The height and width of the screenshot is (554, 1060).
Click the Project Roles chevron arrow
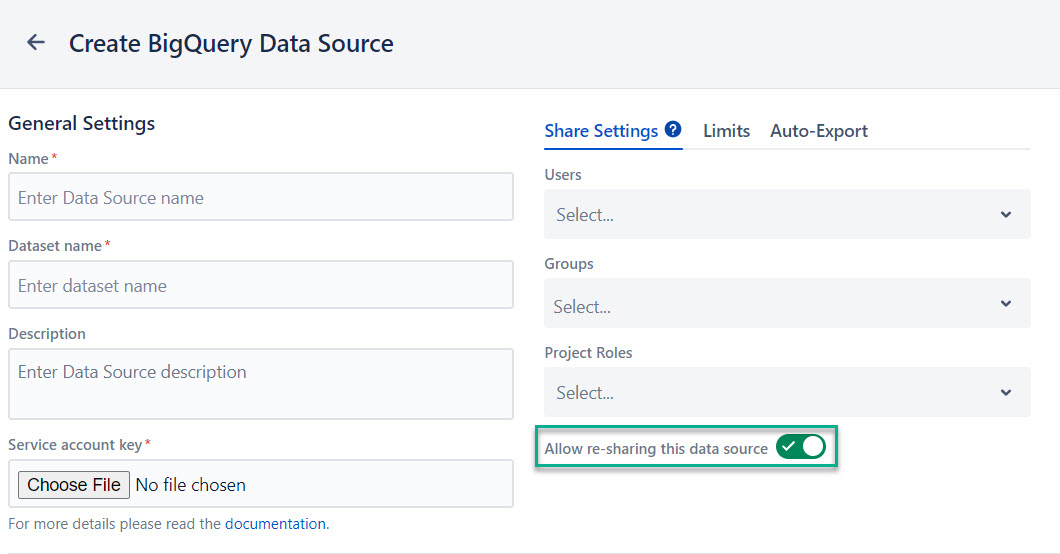(1006, 393)
